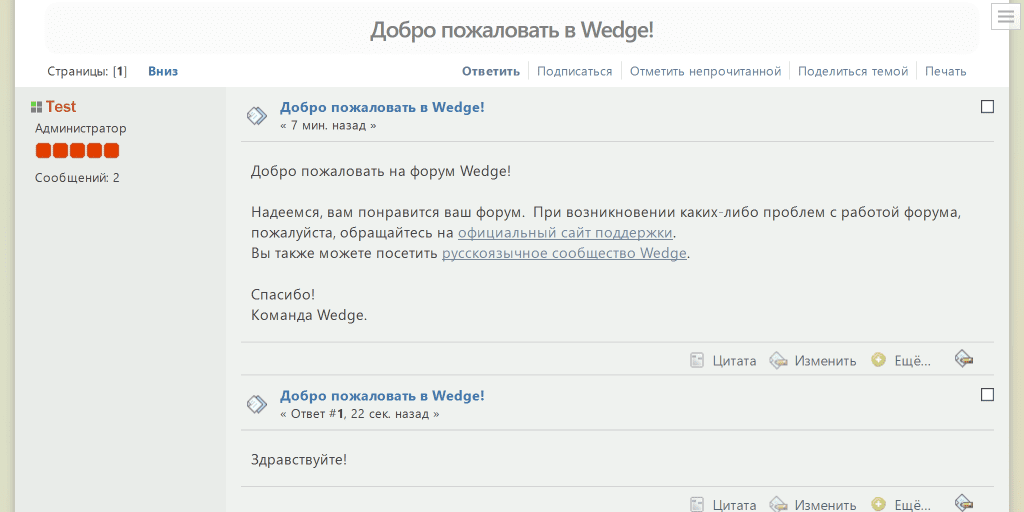The height and width of the screenshot is (512, 1024).
Task: Jump to bottom using the Вниз link
Action: (x=163, y=71)
